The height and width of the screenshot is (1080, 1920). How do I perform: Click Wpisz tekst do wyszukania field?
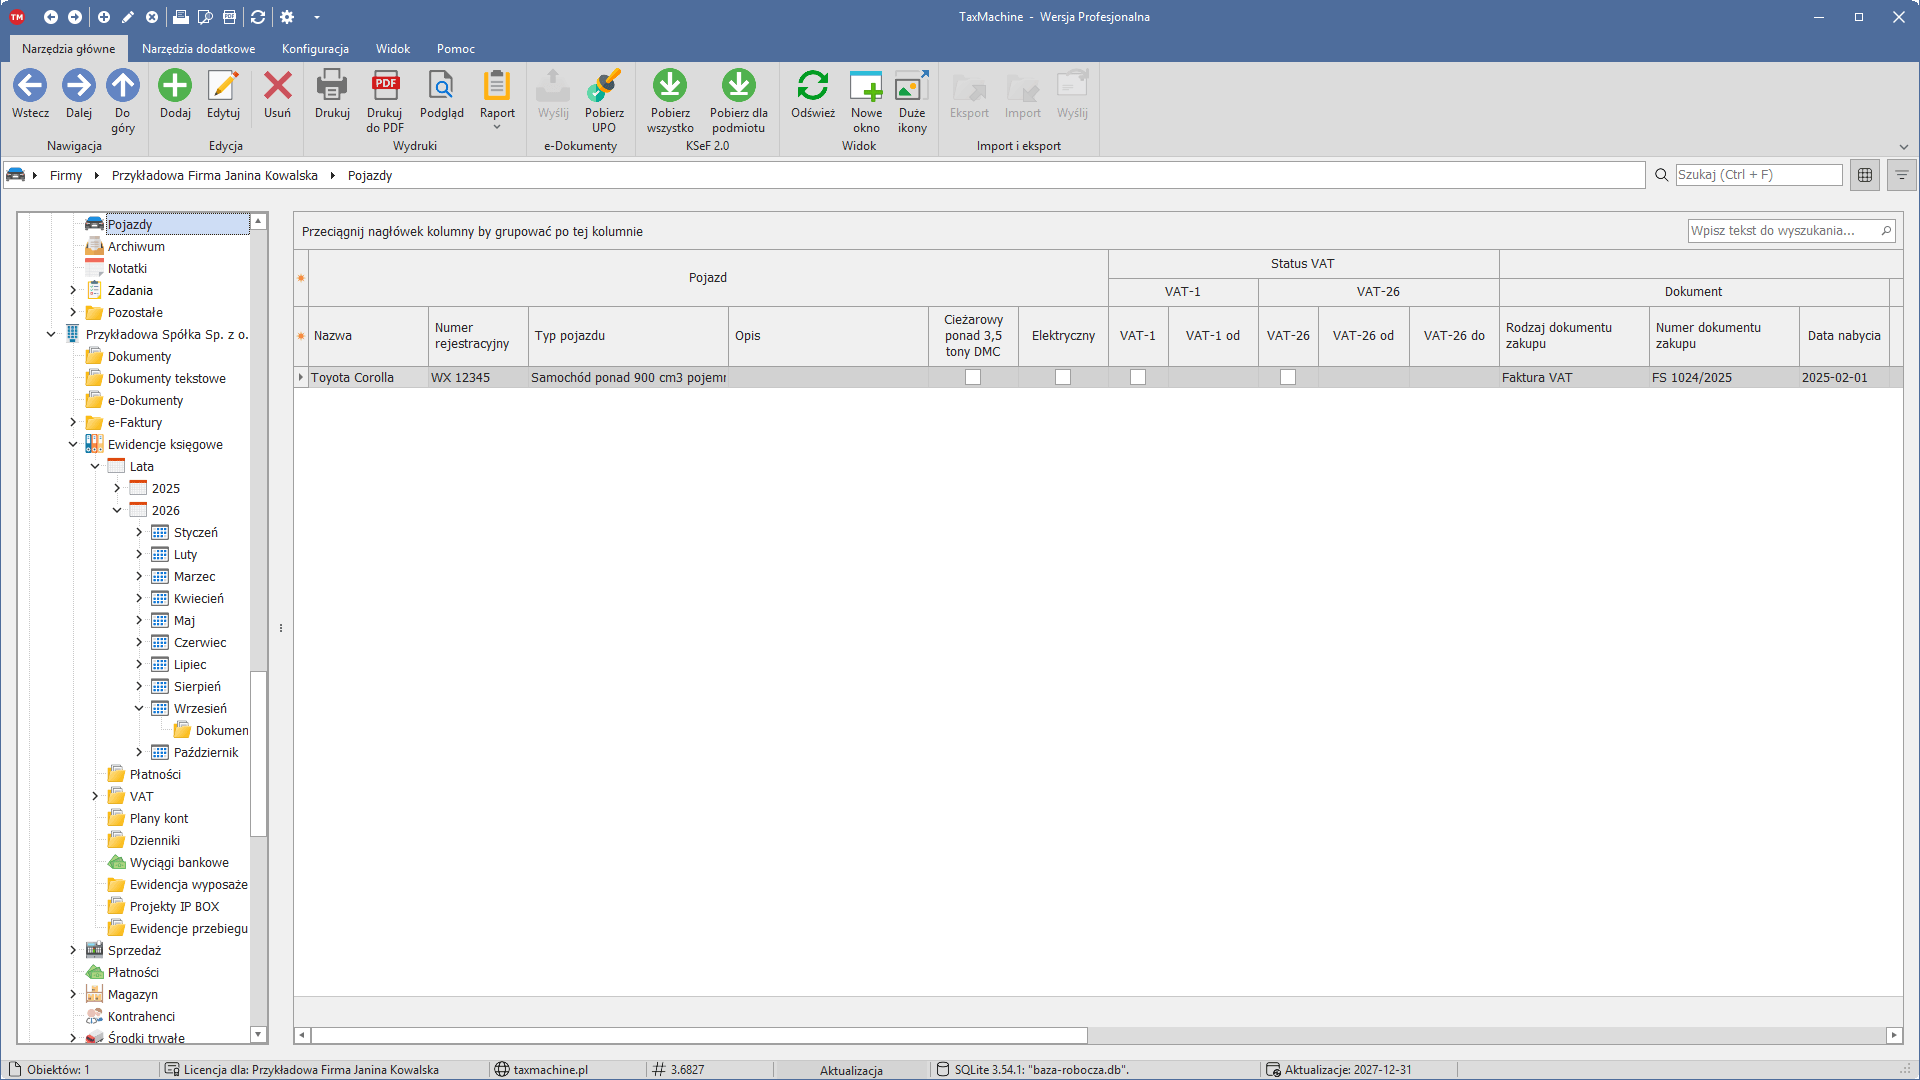pos(1790,230)
